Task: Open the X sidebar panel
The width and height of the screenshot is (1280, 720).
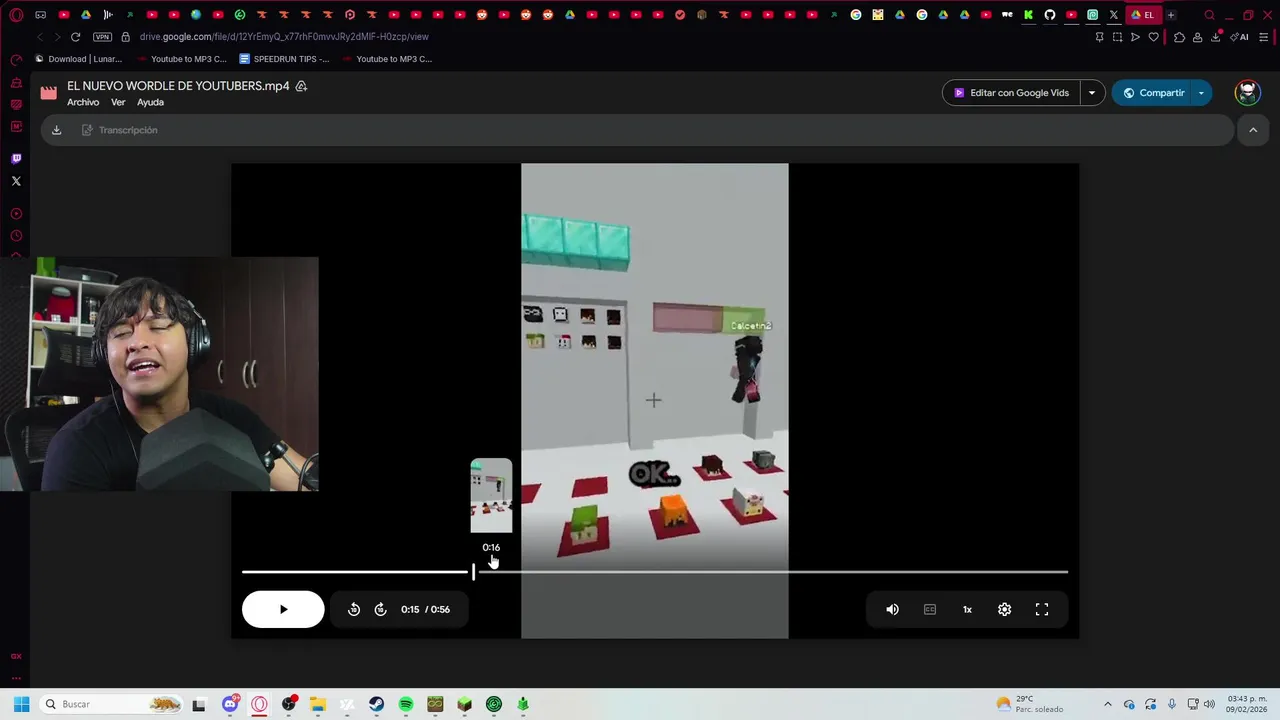Action: 16,181
